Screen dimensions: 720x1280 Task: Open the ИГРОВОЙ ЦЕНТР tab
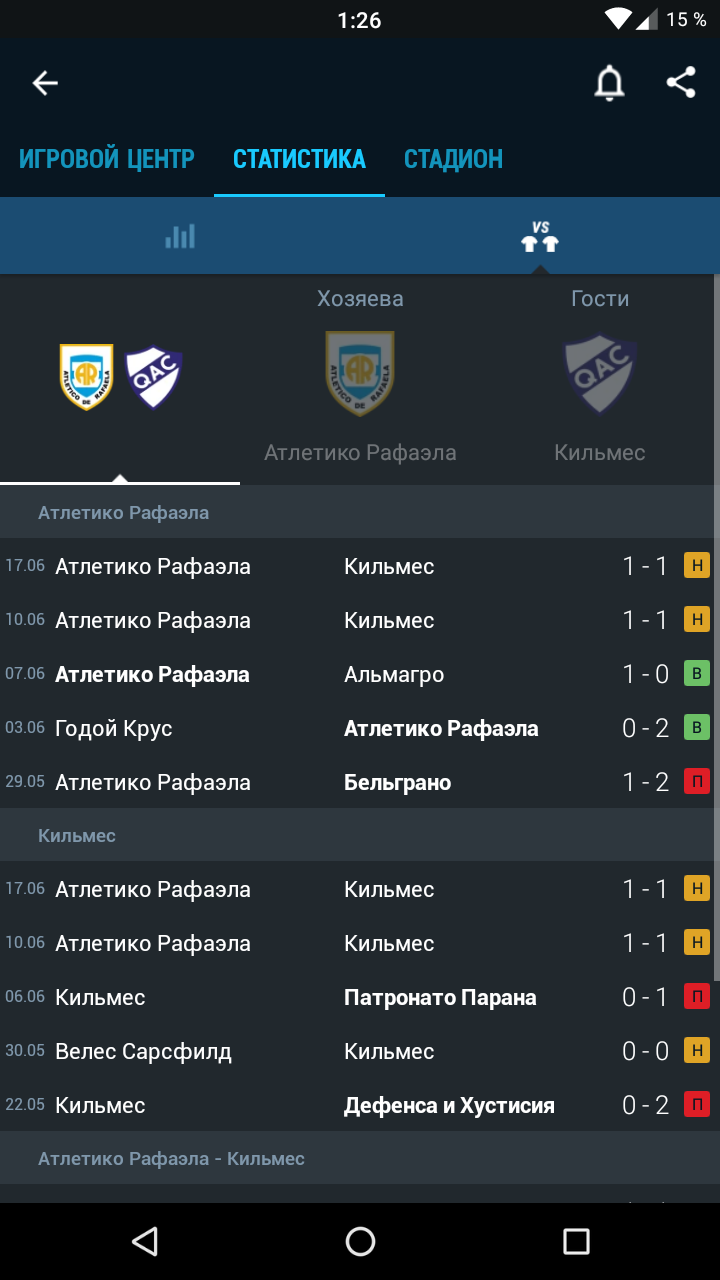pyautogui.click(x=107, y=159)
